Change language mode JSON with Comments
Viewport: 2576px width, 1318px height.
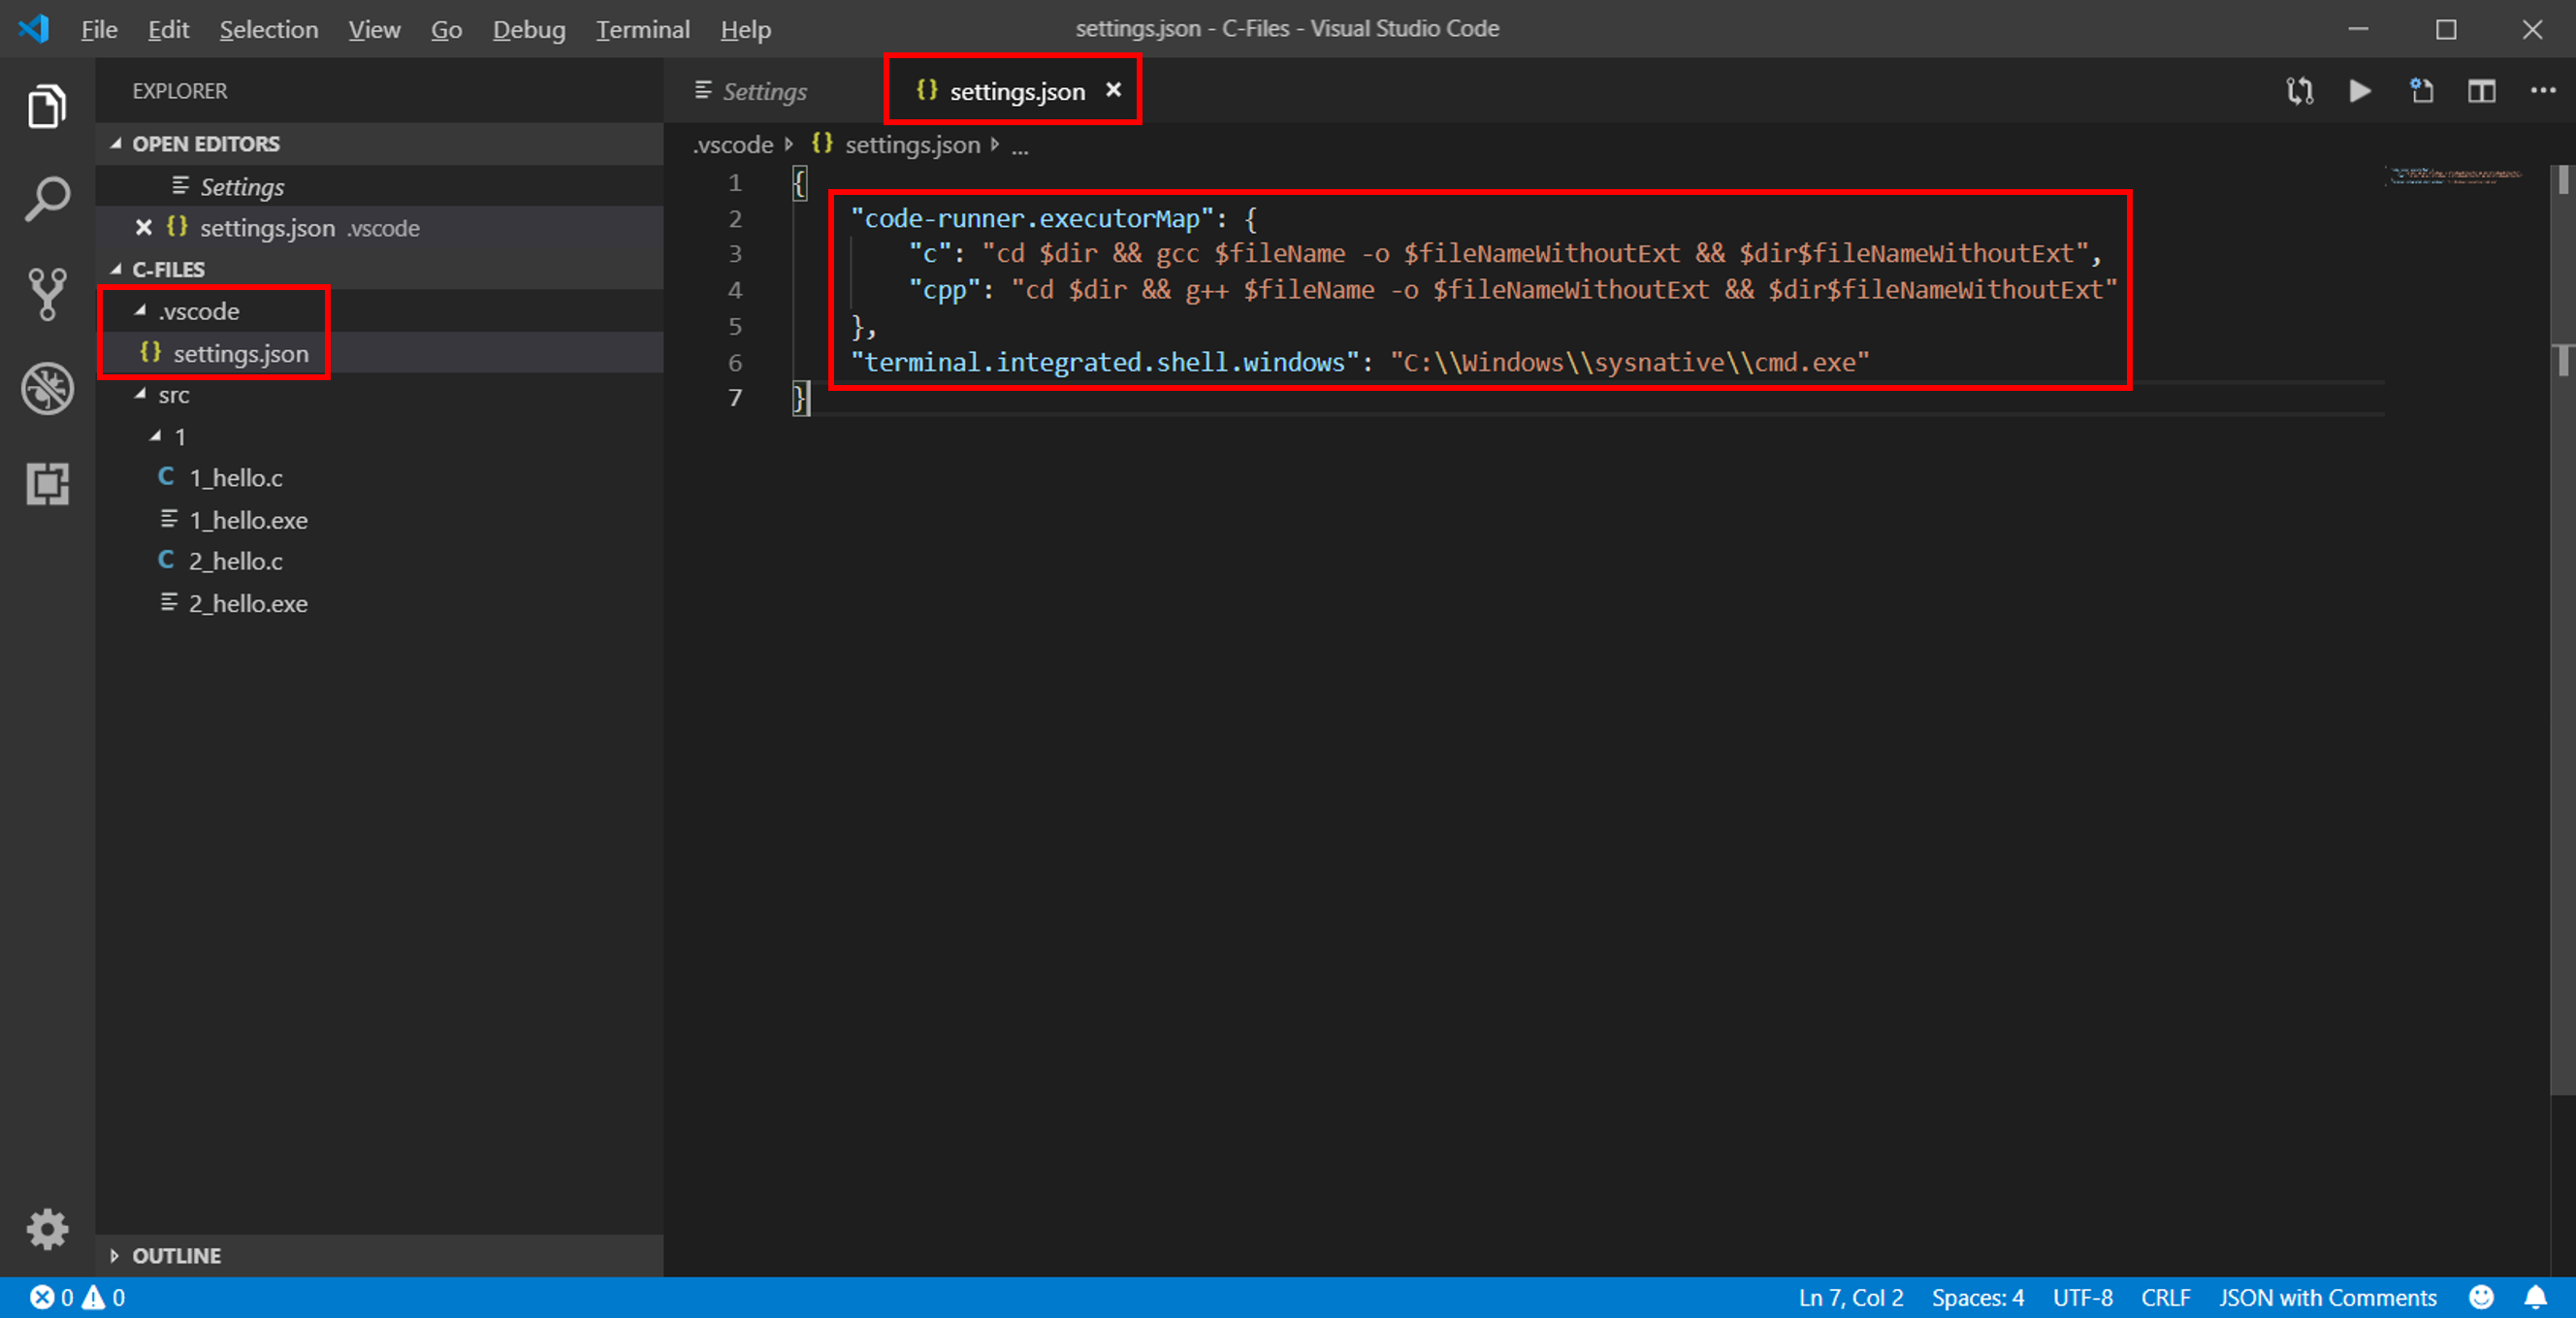click(2327, 1297)
